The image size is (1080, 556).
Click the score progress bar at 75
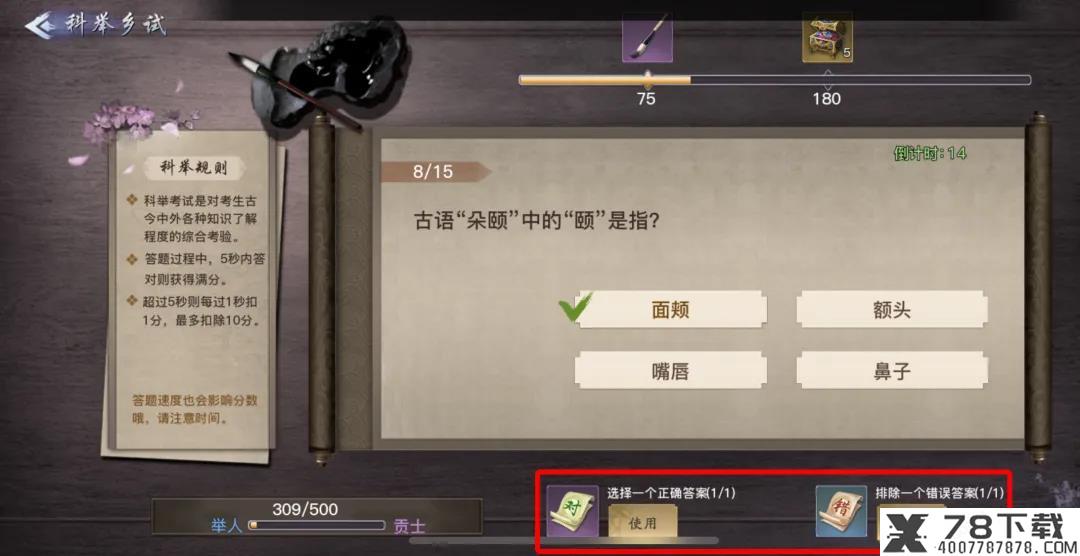[x=775, y=80]
